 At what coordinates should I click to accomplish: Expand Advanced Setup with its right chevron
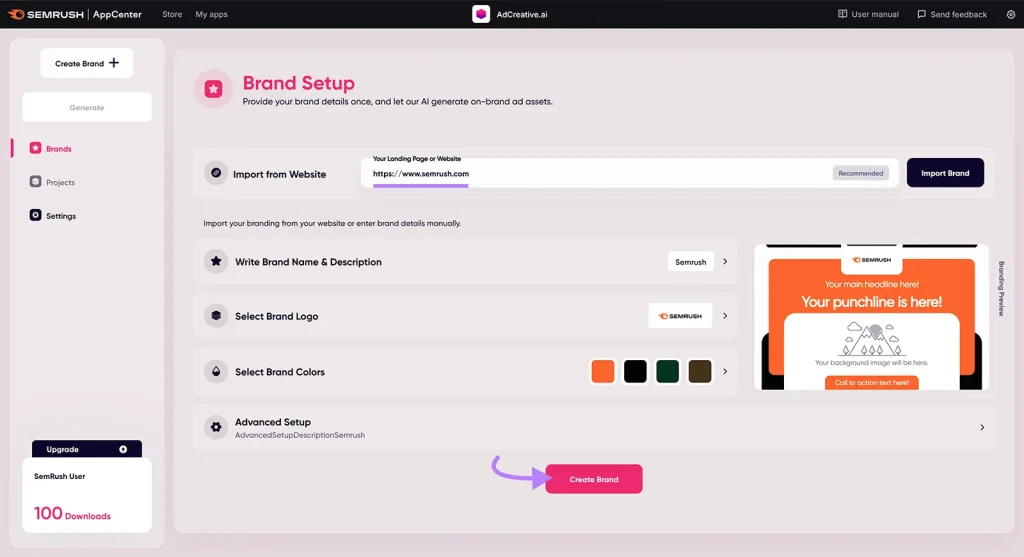pyautogui.click(x=982, y=427)
